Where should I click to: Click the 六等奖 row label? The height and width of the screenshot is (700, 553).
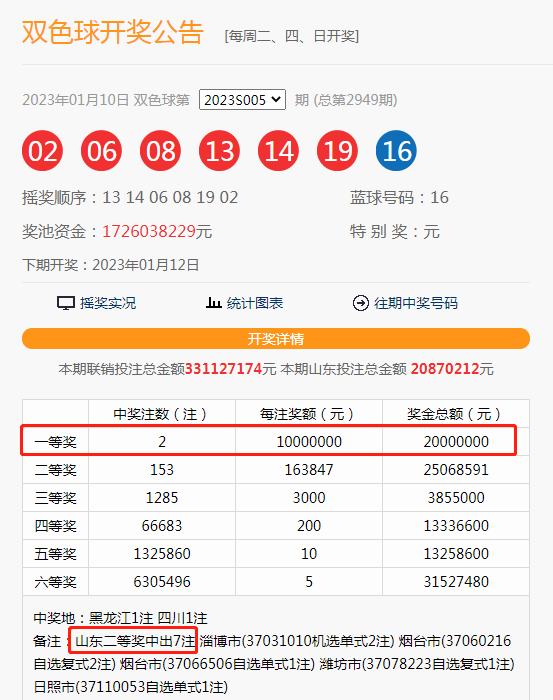point(55,582)
